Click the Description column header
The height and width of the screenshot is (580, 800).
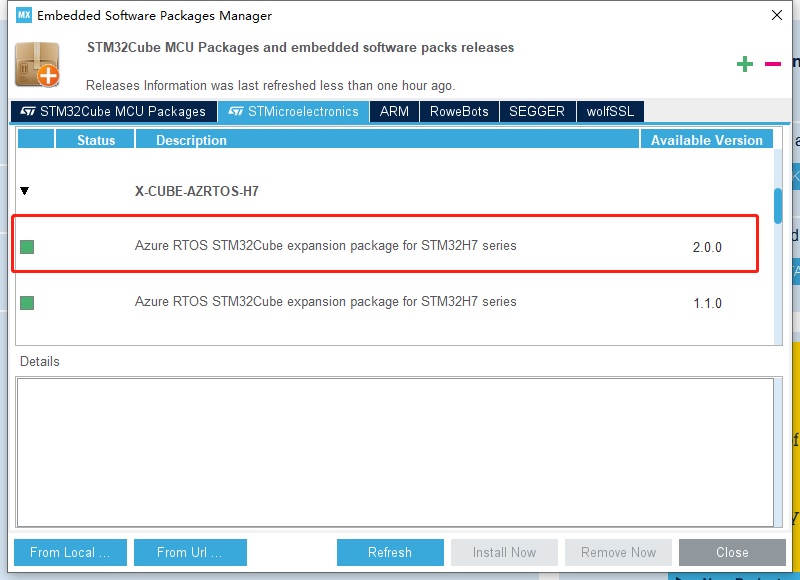pos(387,139)
